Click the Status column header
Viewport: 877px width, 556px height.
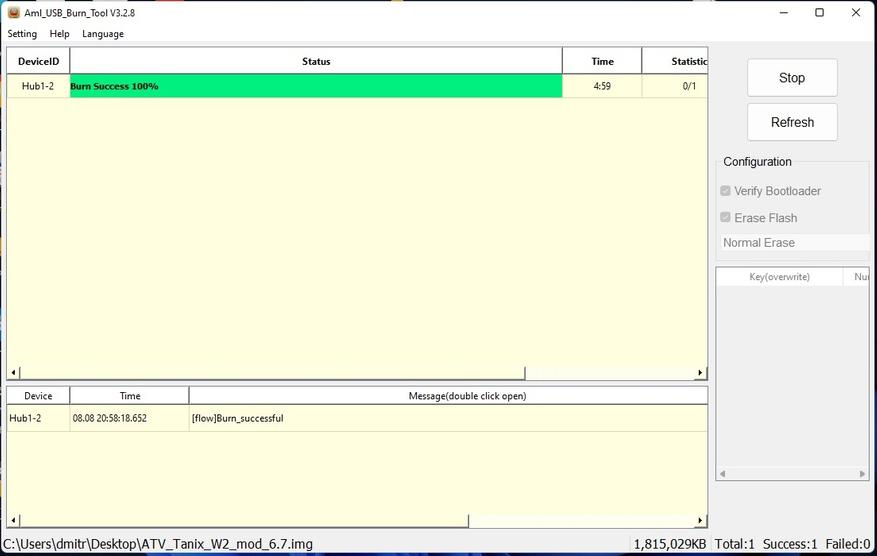click(x=316, y=61)
